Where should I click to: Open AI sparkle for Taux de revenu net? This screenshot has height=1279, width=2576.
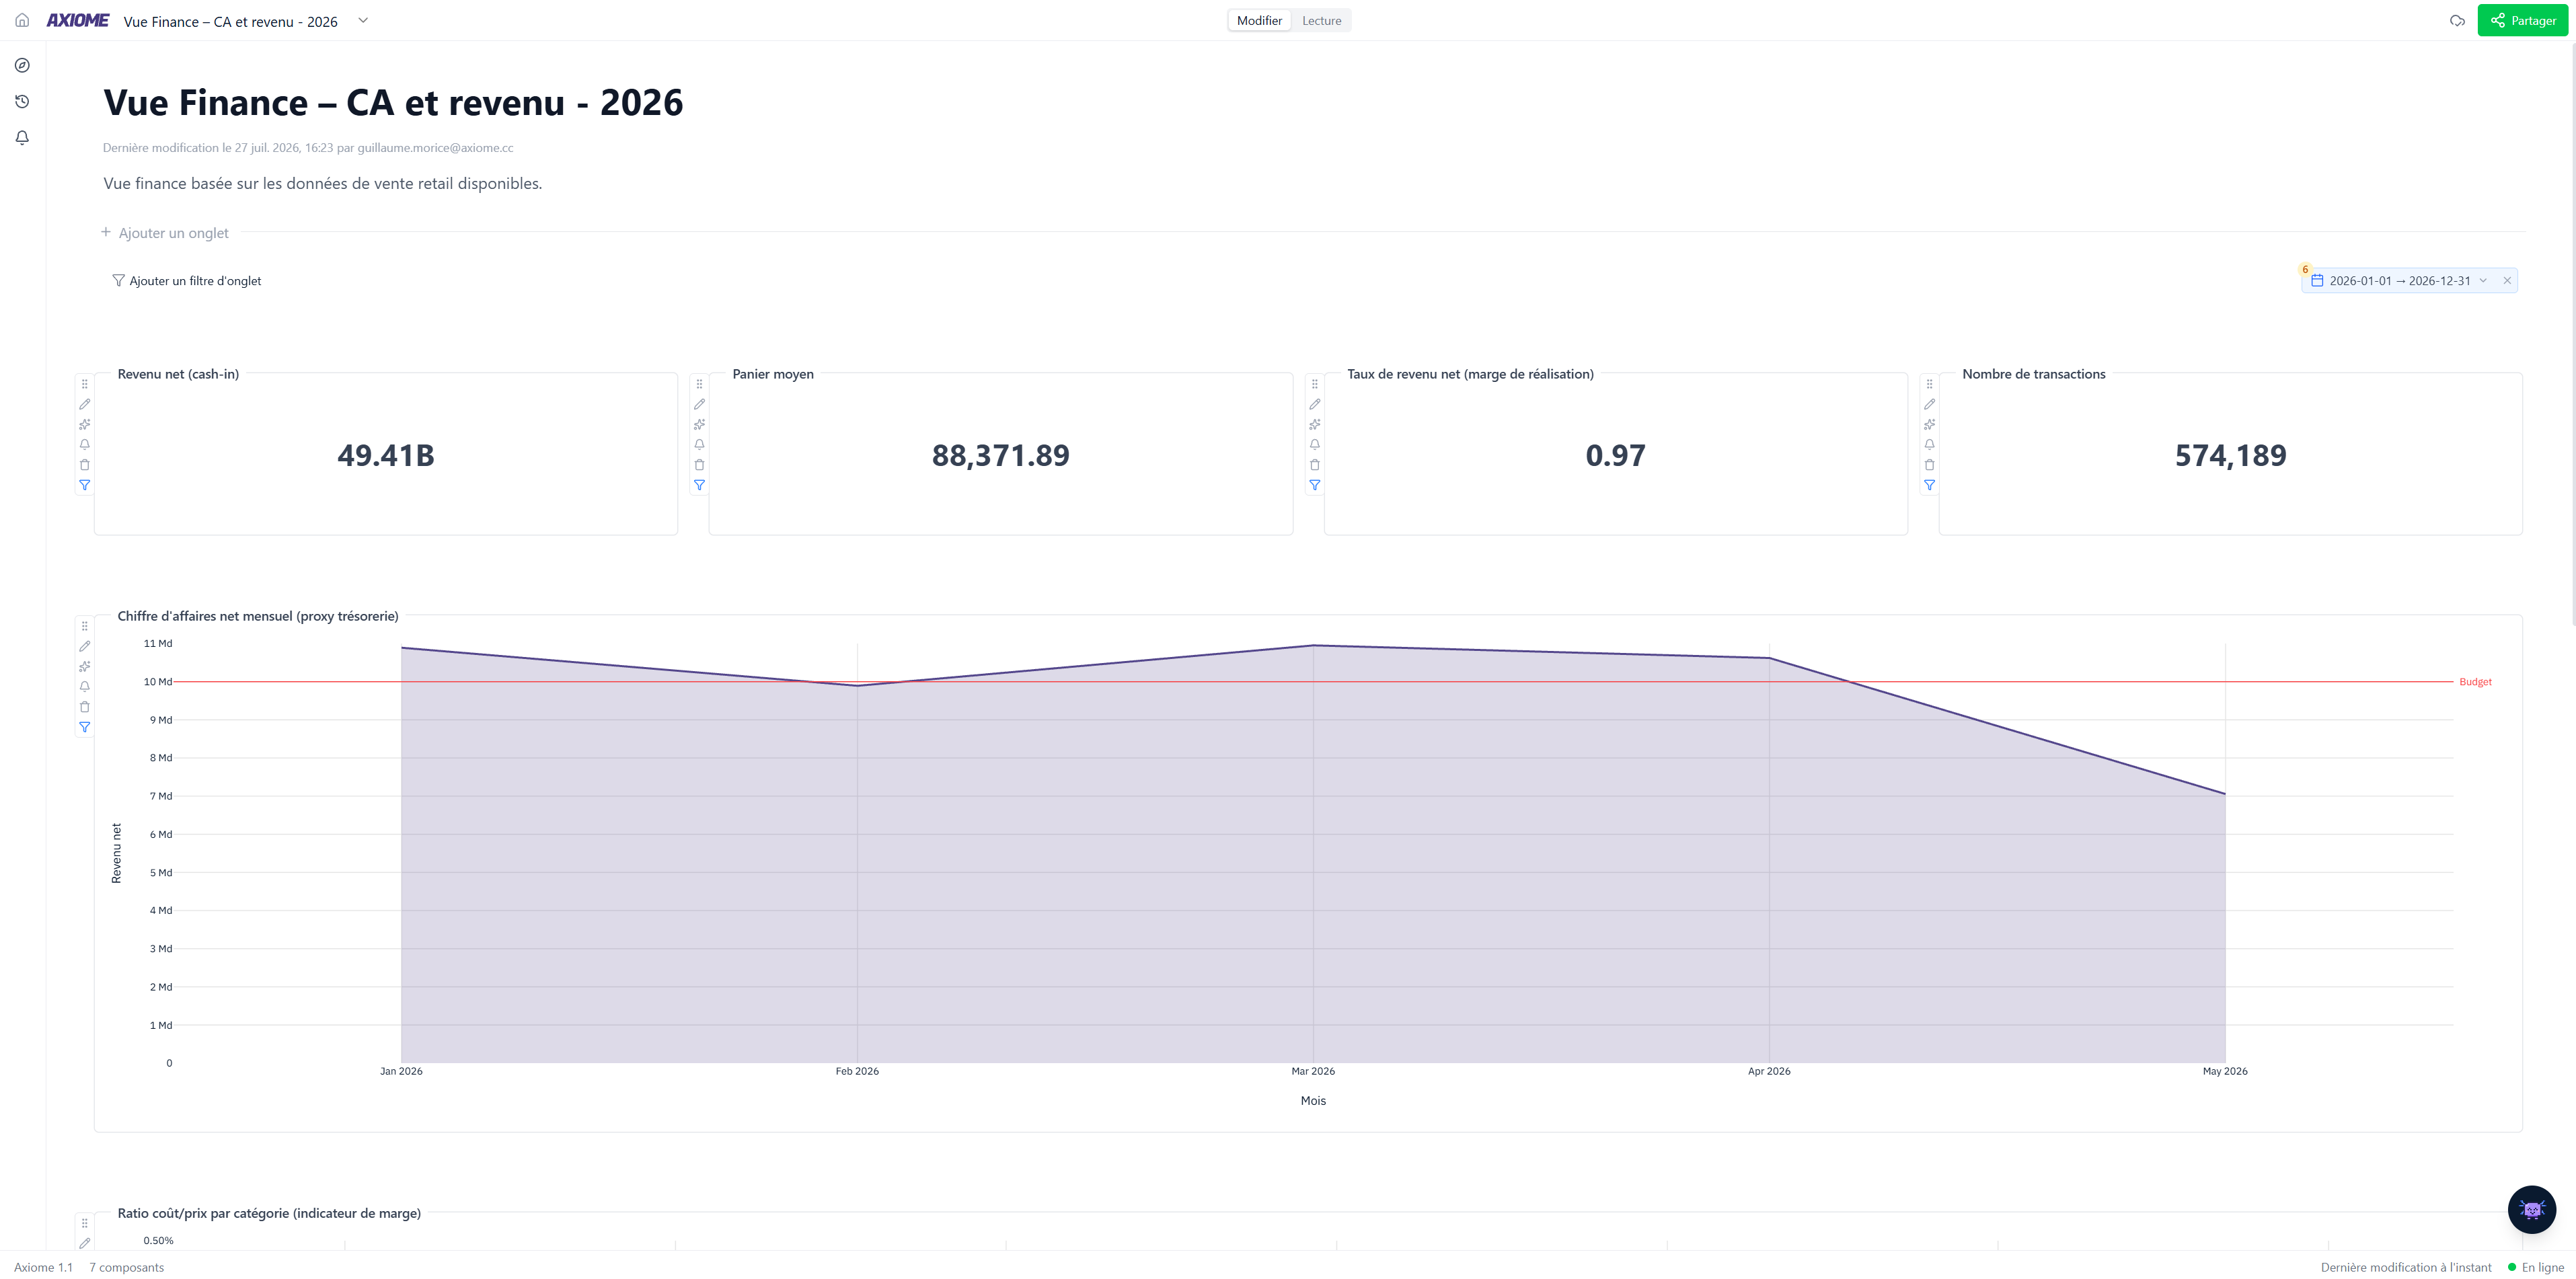1314,424
